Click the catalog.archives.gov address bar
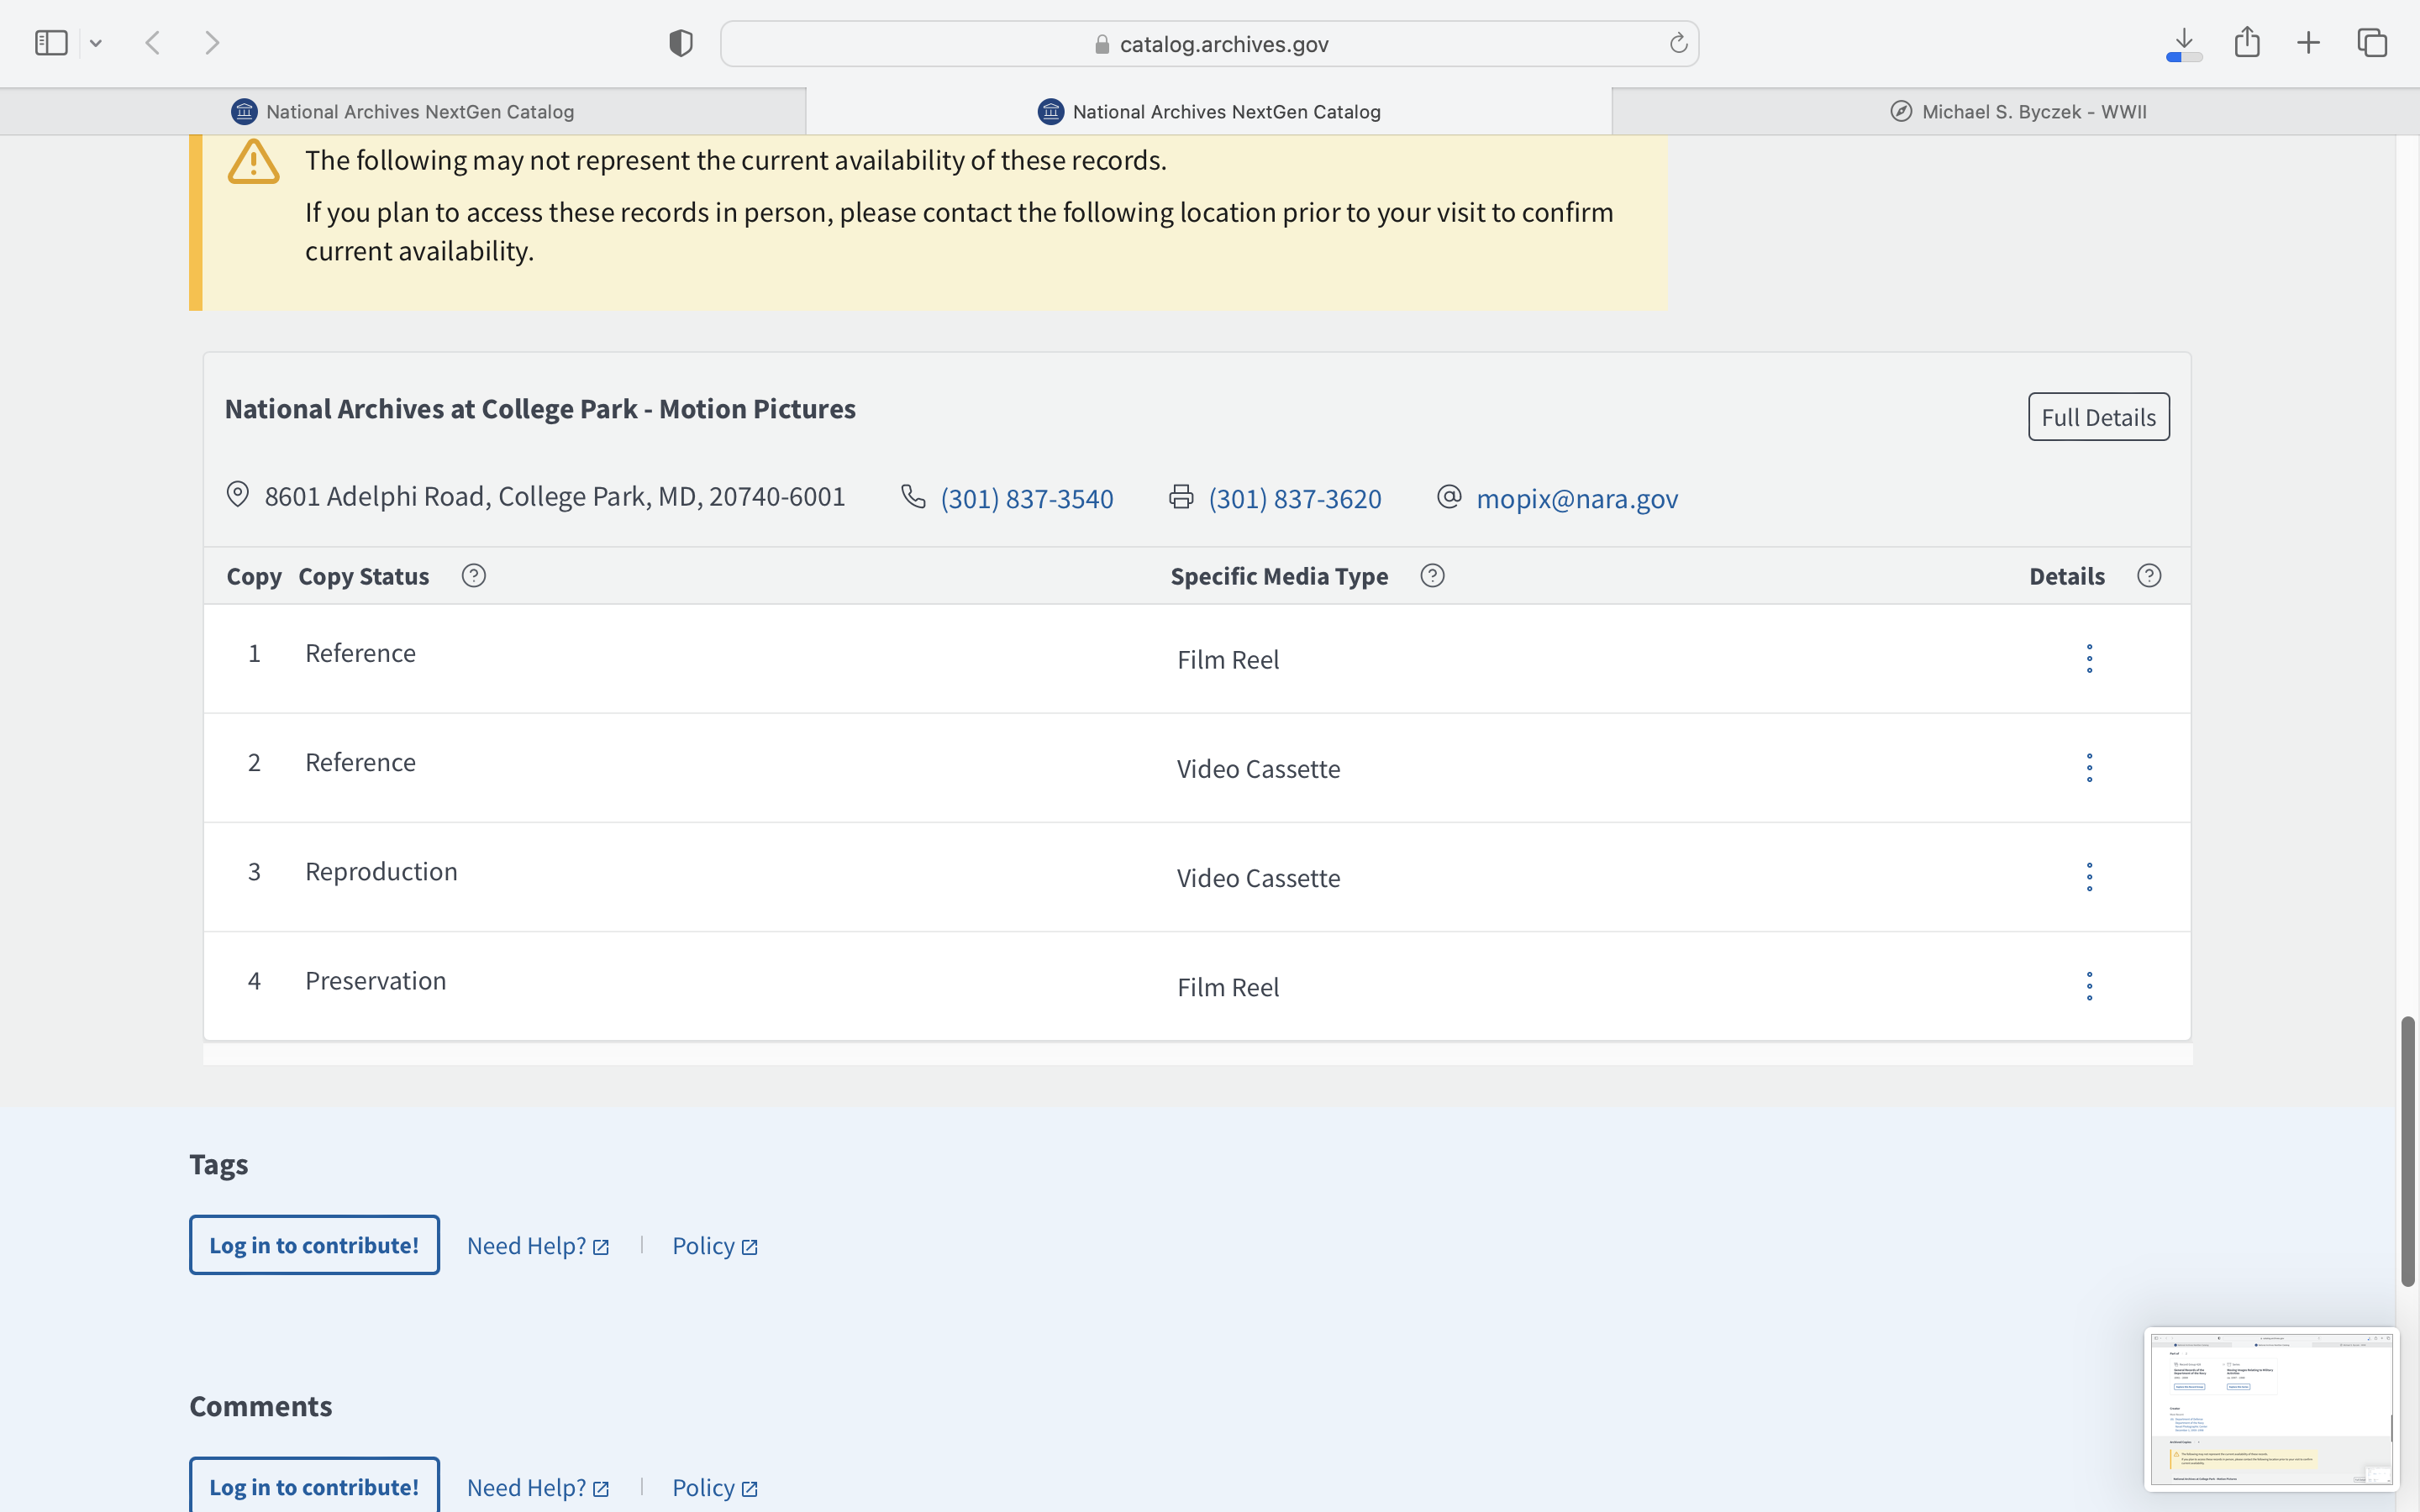Image resolution: width=2420 pixels, height=1512 pixels. point(1209,44)
